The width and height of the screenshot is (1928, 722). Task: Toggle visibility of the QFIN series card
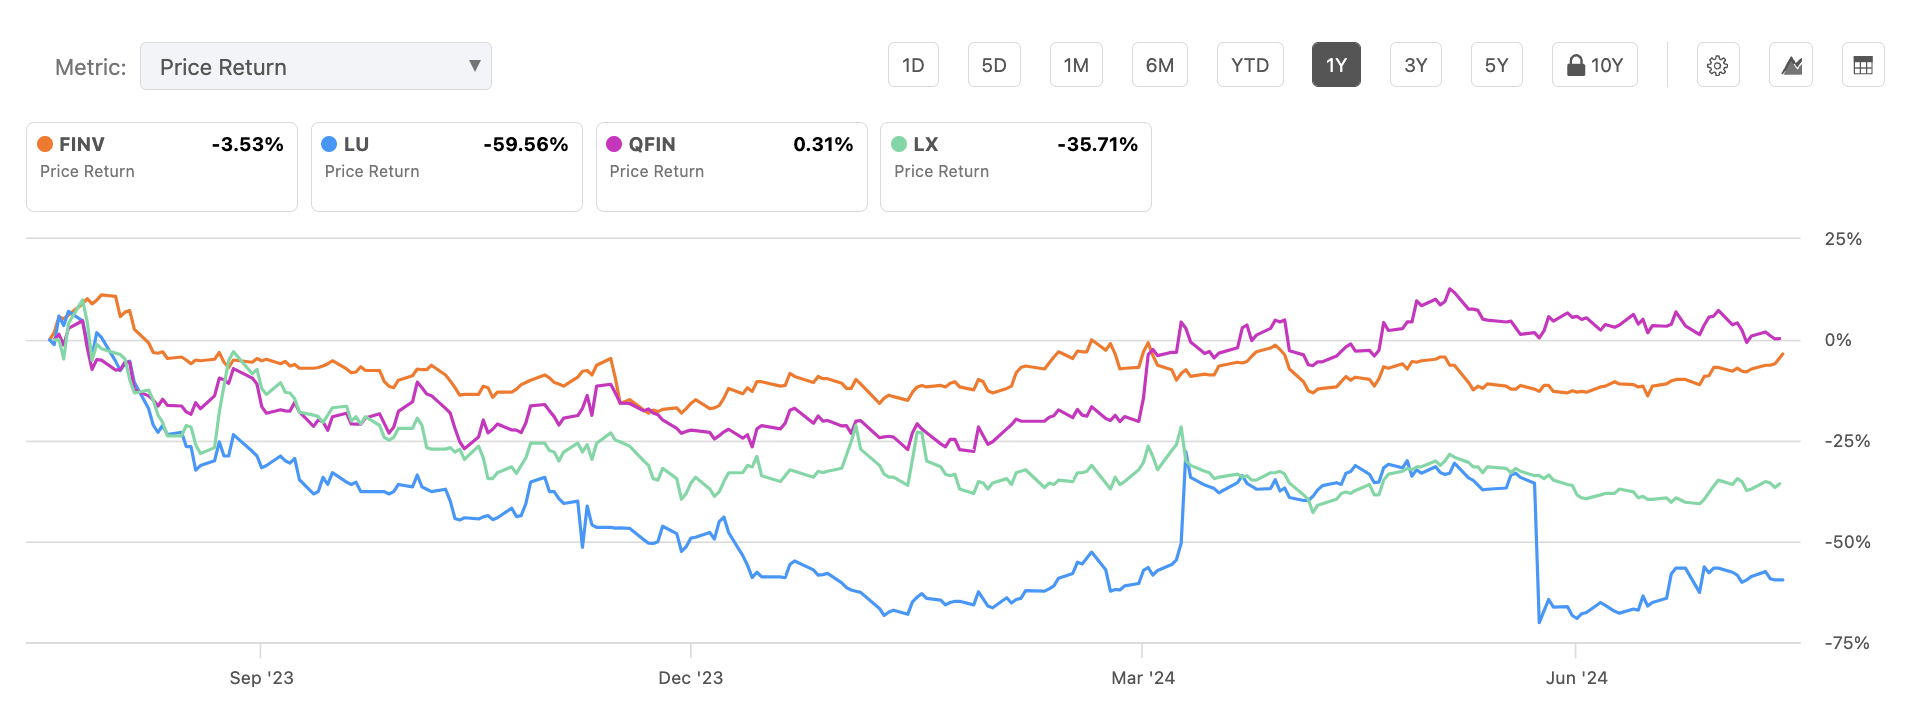point(731,166)
